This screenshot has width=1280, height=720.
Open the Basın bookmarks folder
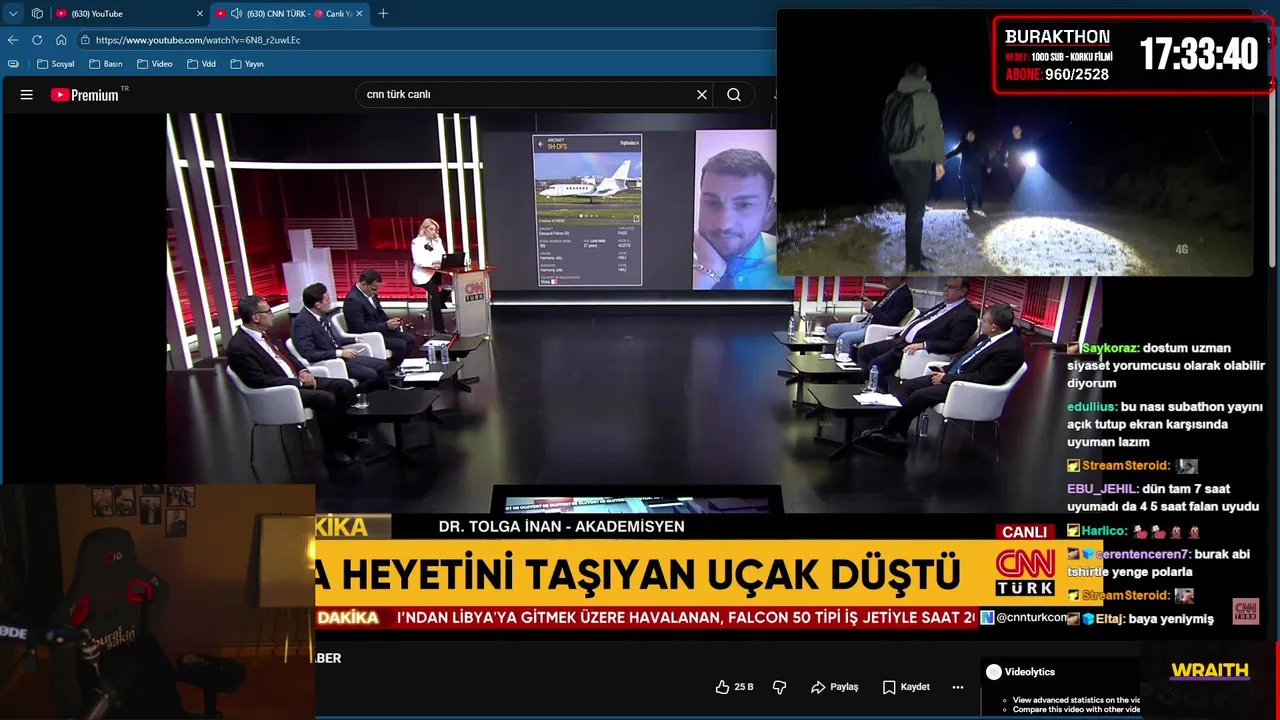(x=105, y=64)
